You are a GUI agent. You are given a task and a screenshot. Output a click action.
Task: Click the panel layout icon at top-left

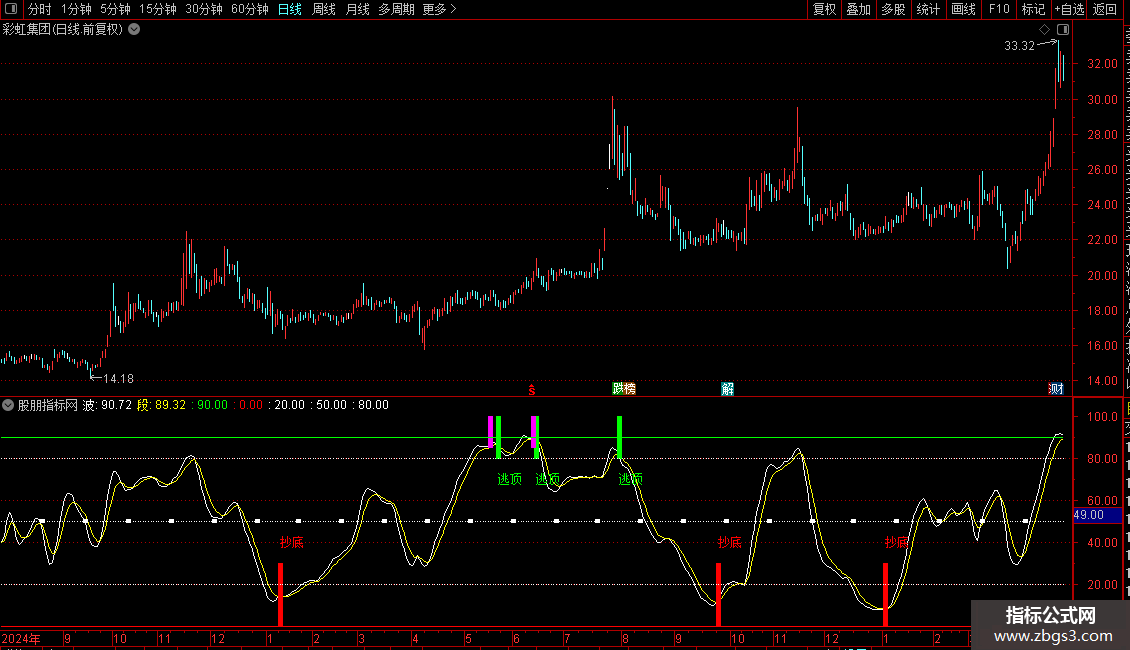(x=11, y=9)
